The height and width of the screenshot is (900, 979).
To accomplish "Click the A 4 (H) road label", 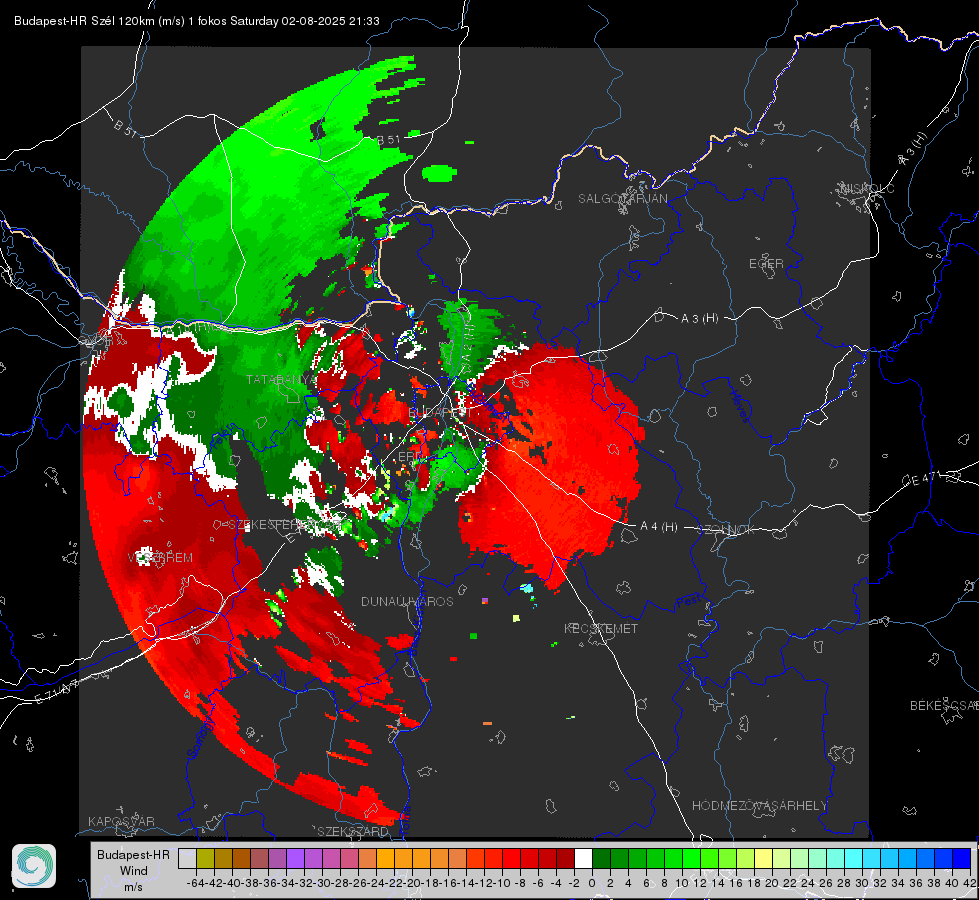I will pyautogui.click(x=659, y=527).
